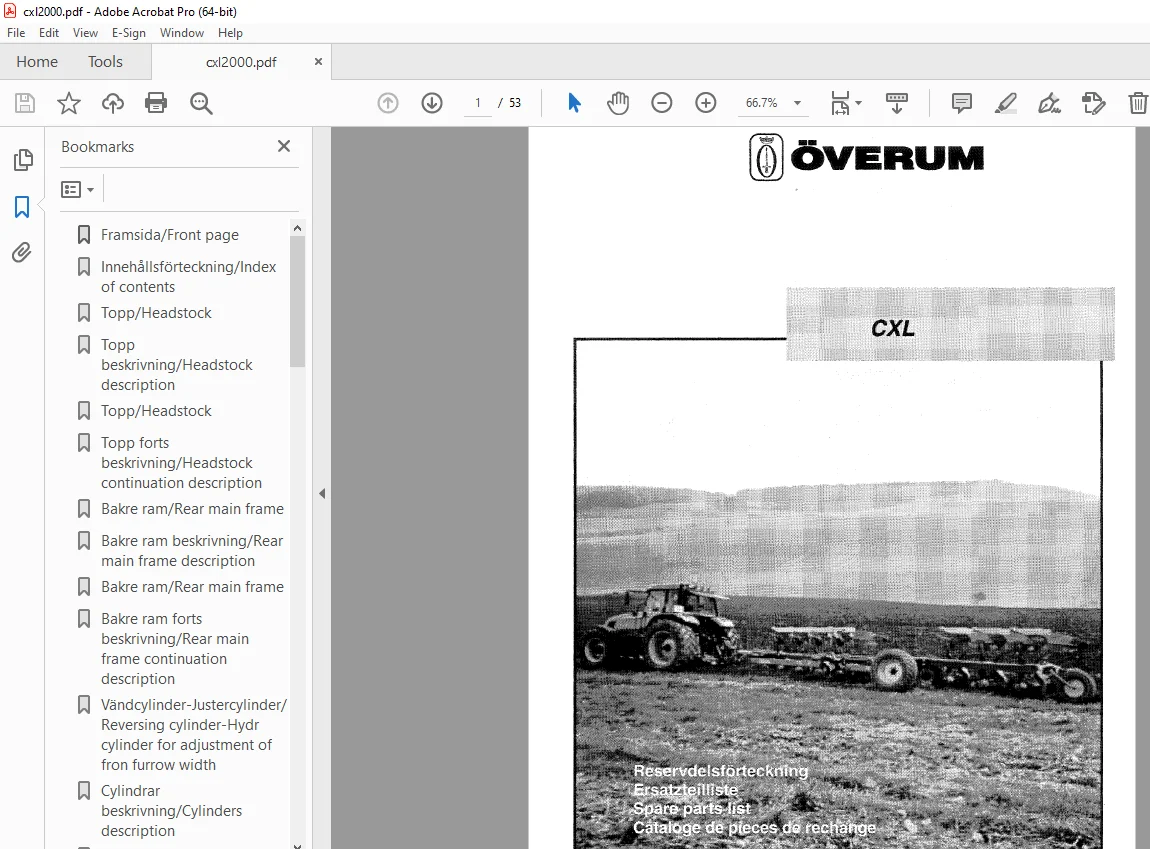This screenshot has width=1150, height=849.
Task: Select the cxl2000.pdf document tab
Action: pyautogui.click(x=241, y=62)
